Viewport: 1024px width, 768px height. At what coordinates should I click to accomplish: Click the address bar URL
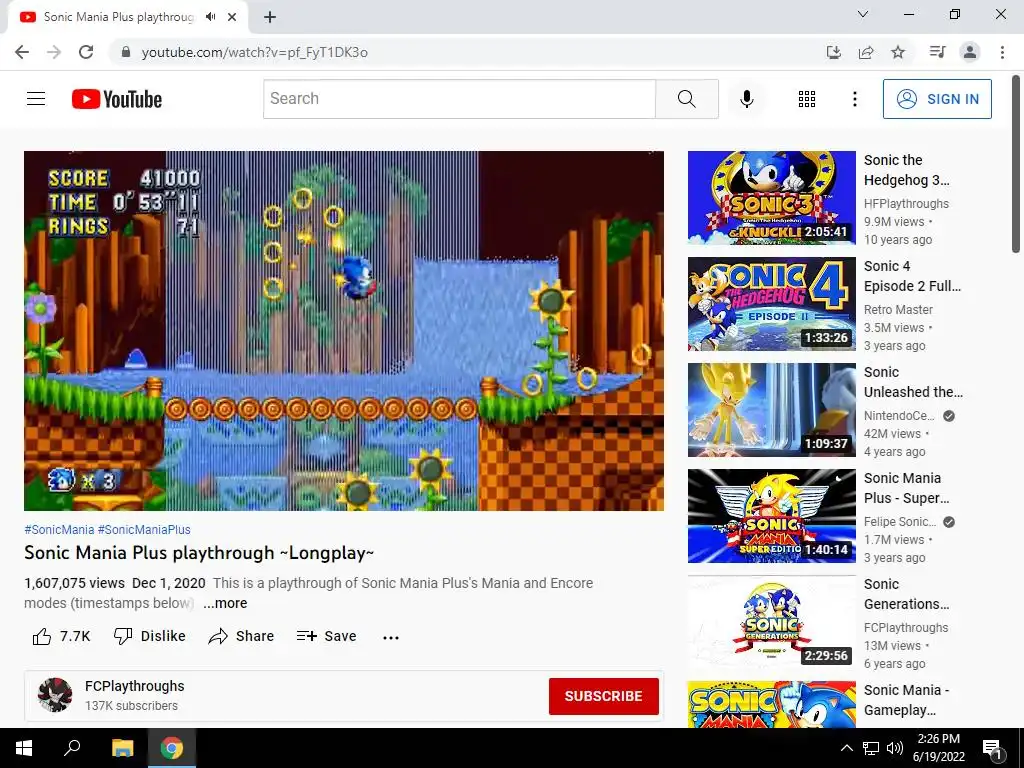click(255, 52)
